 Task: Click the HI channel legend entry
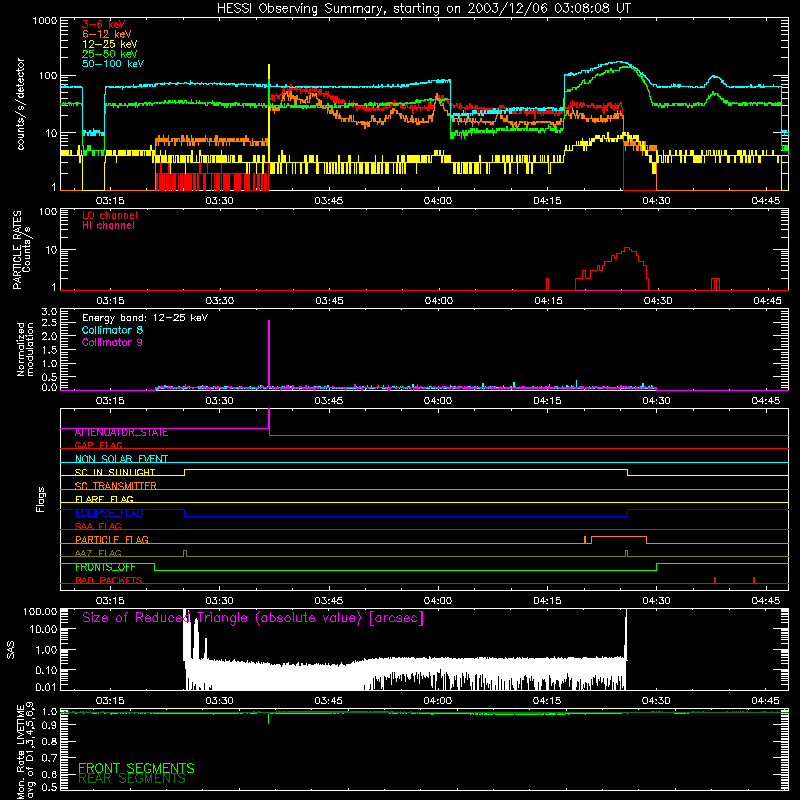[108, 226]
